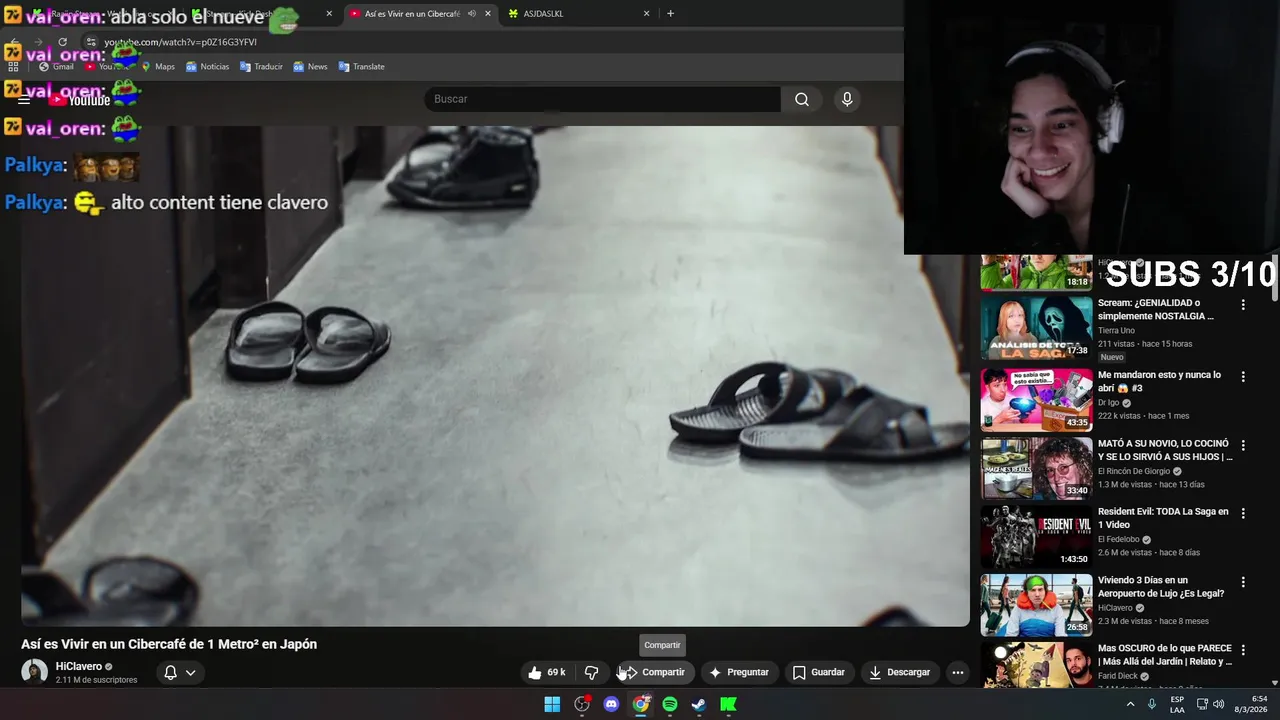This screenshot has width=1280, height=720.
Task: Open a new browser tab
Action: click(x=670, y=14)
